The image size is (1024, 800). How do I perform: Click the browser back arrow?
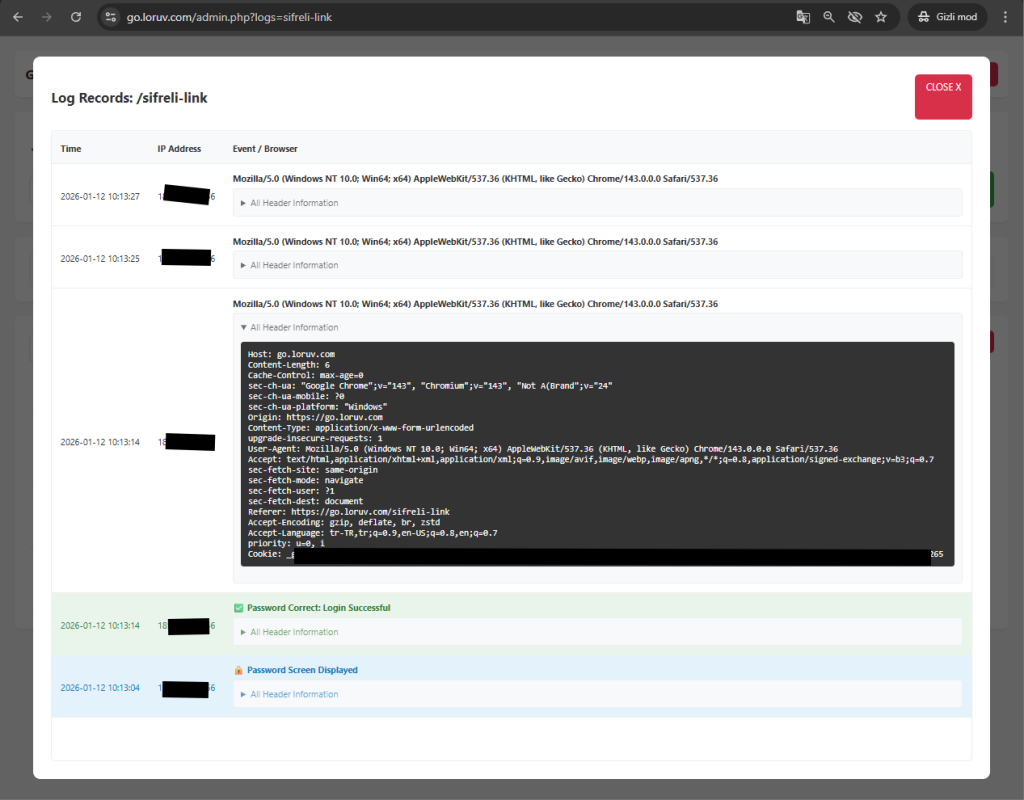[17, 17]
